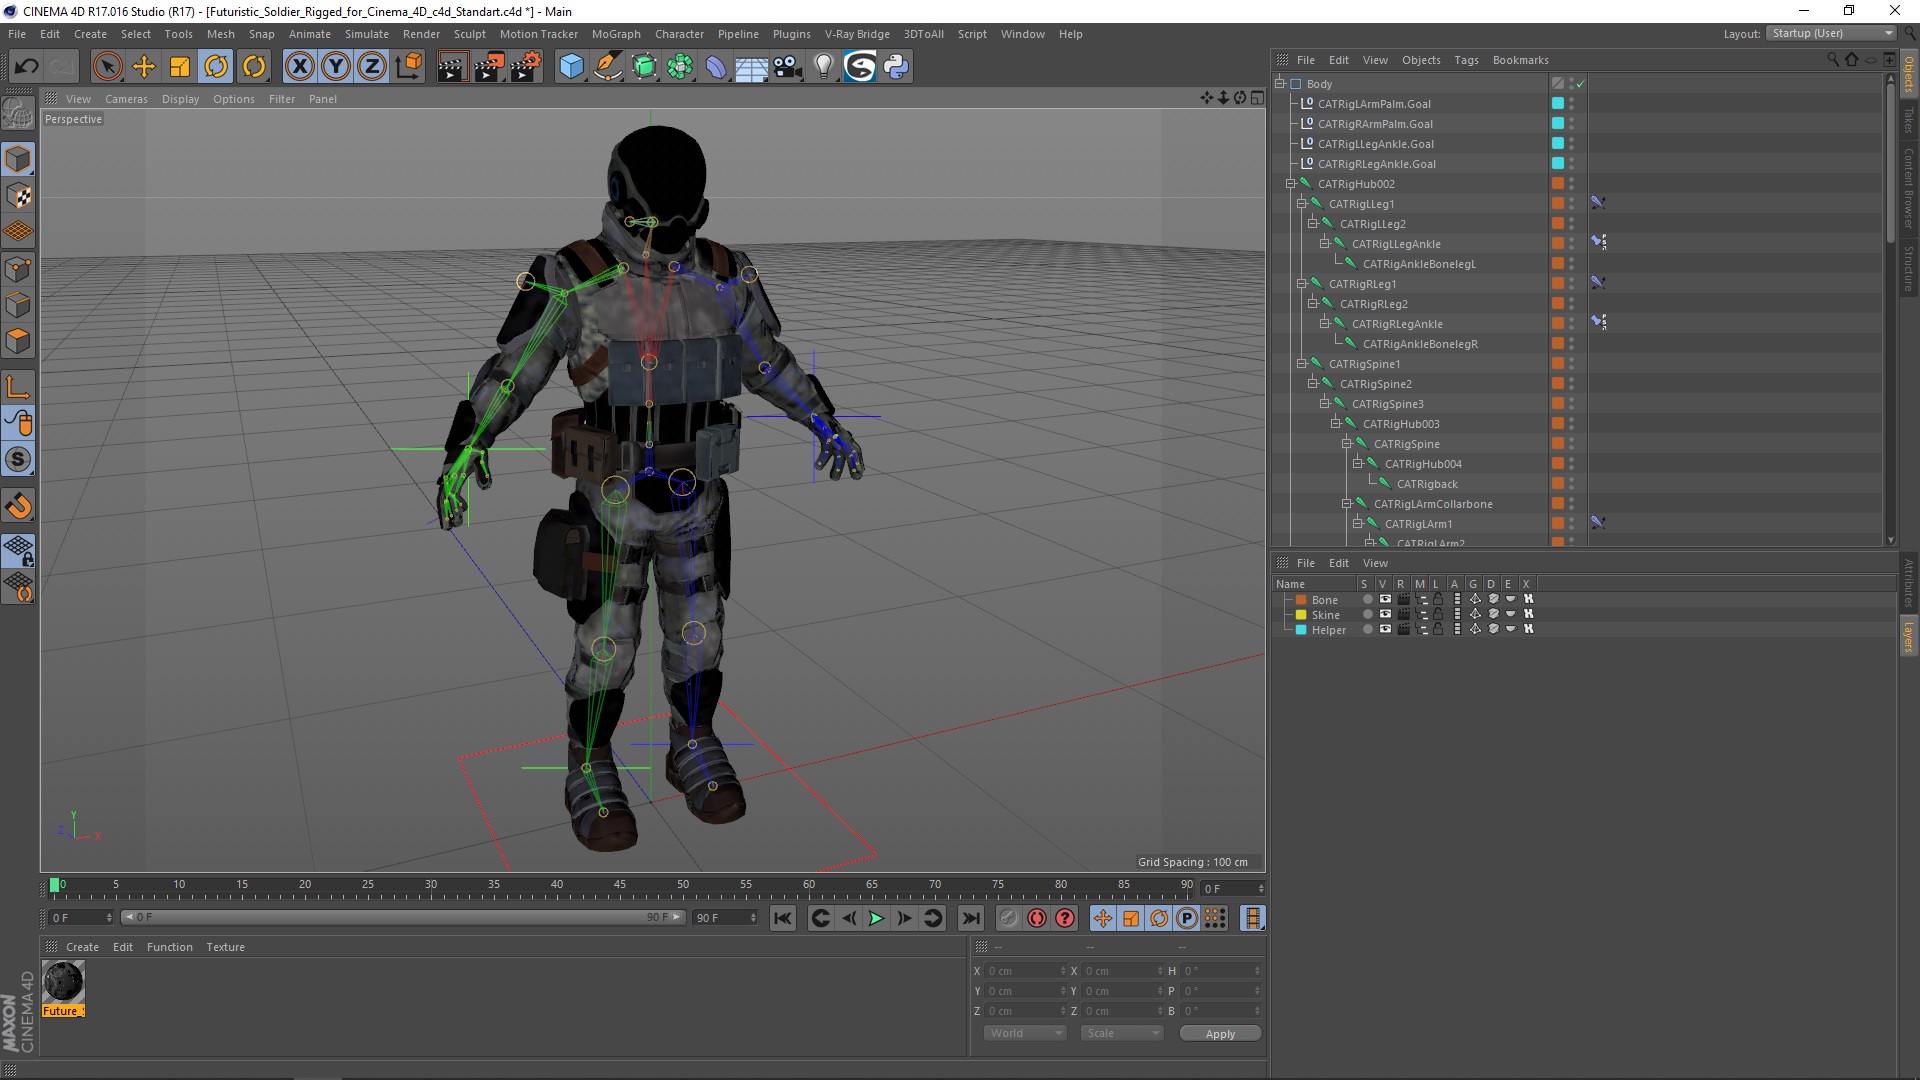
Task: Click the Helper layer cyan color swatch
Action: click(1301, 630)
